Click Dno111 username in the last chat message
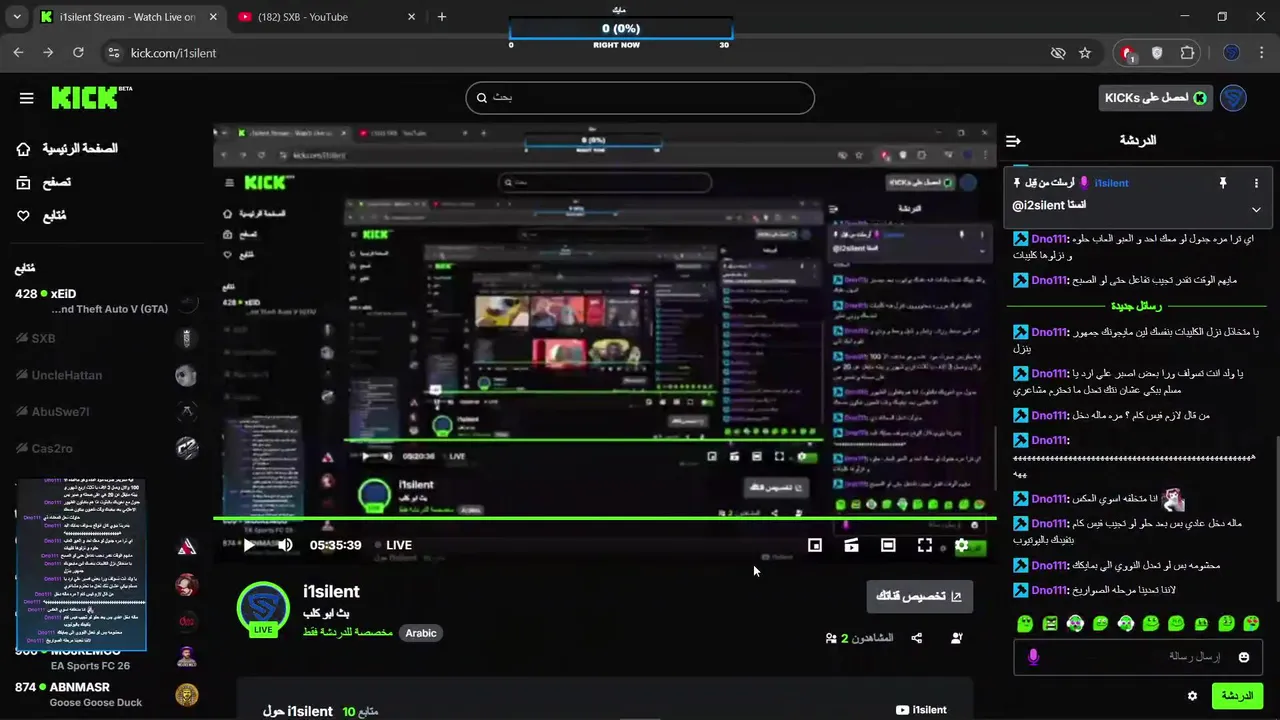Screen dimensions: 1280x720 pos(1050,590)
